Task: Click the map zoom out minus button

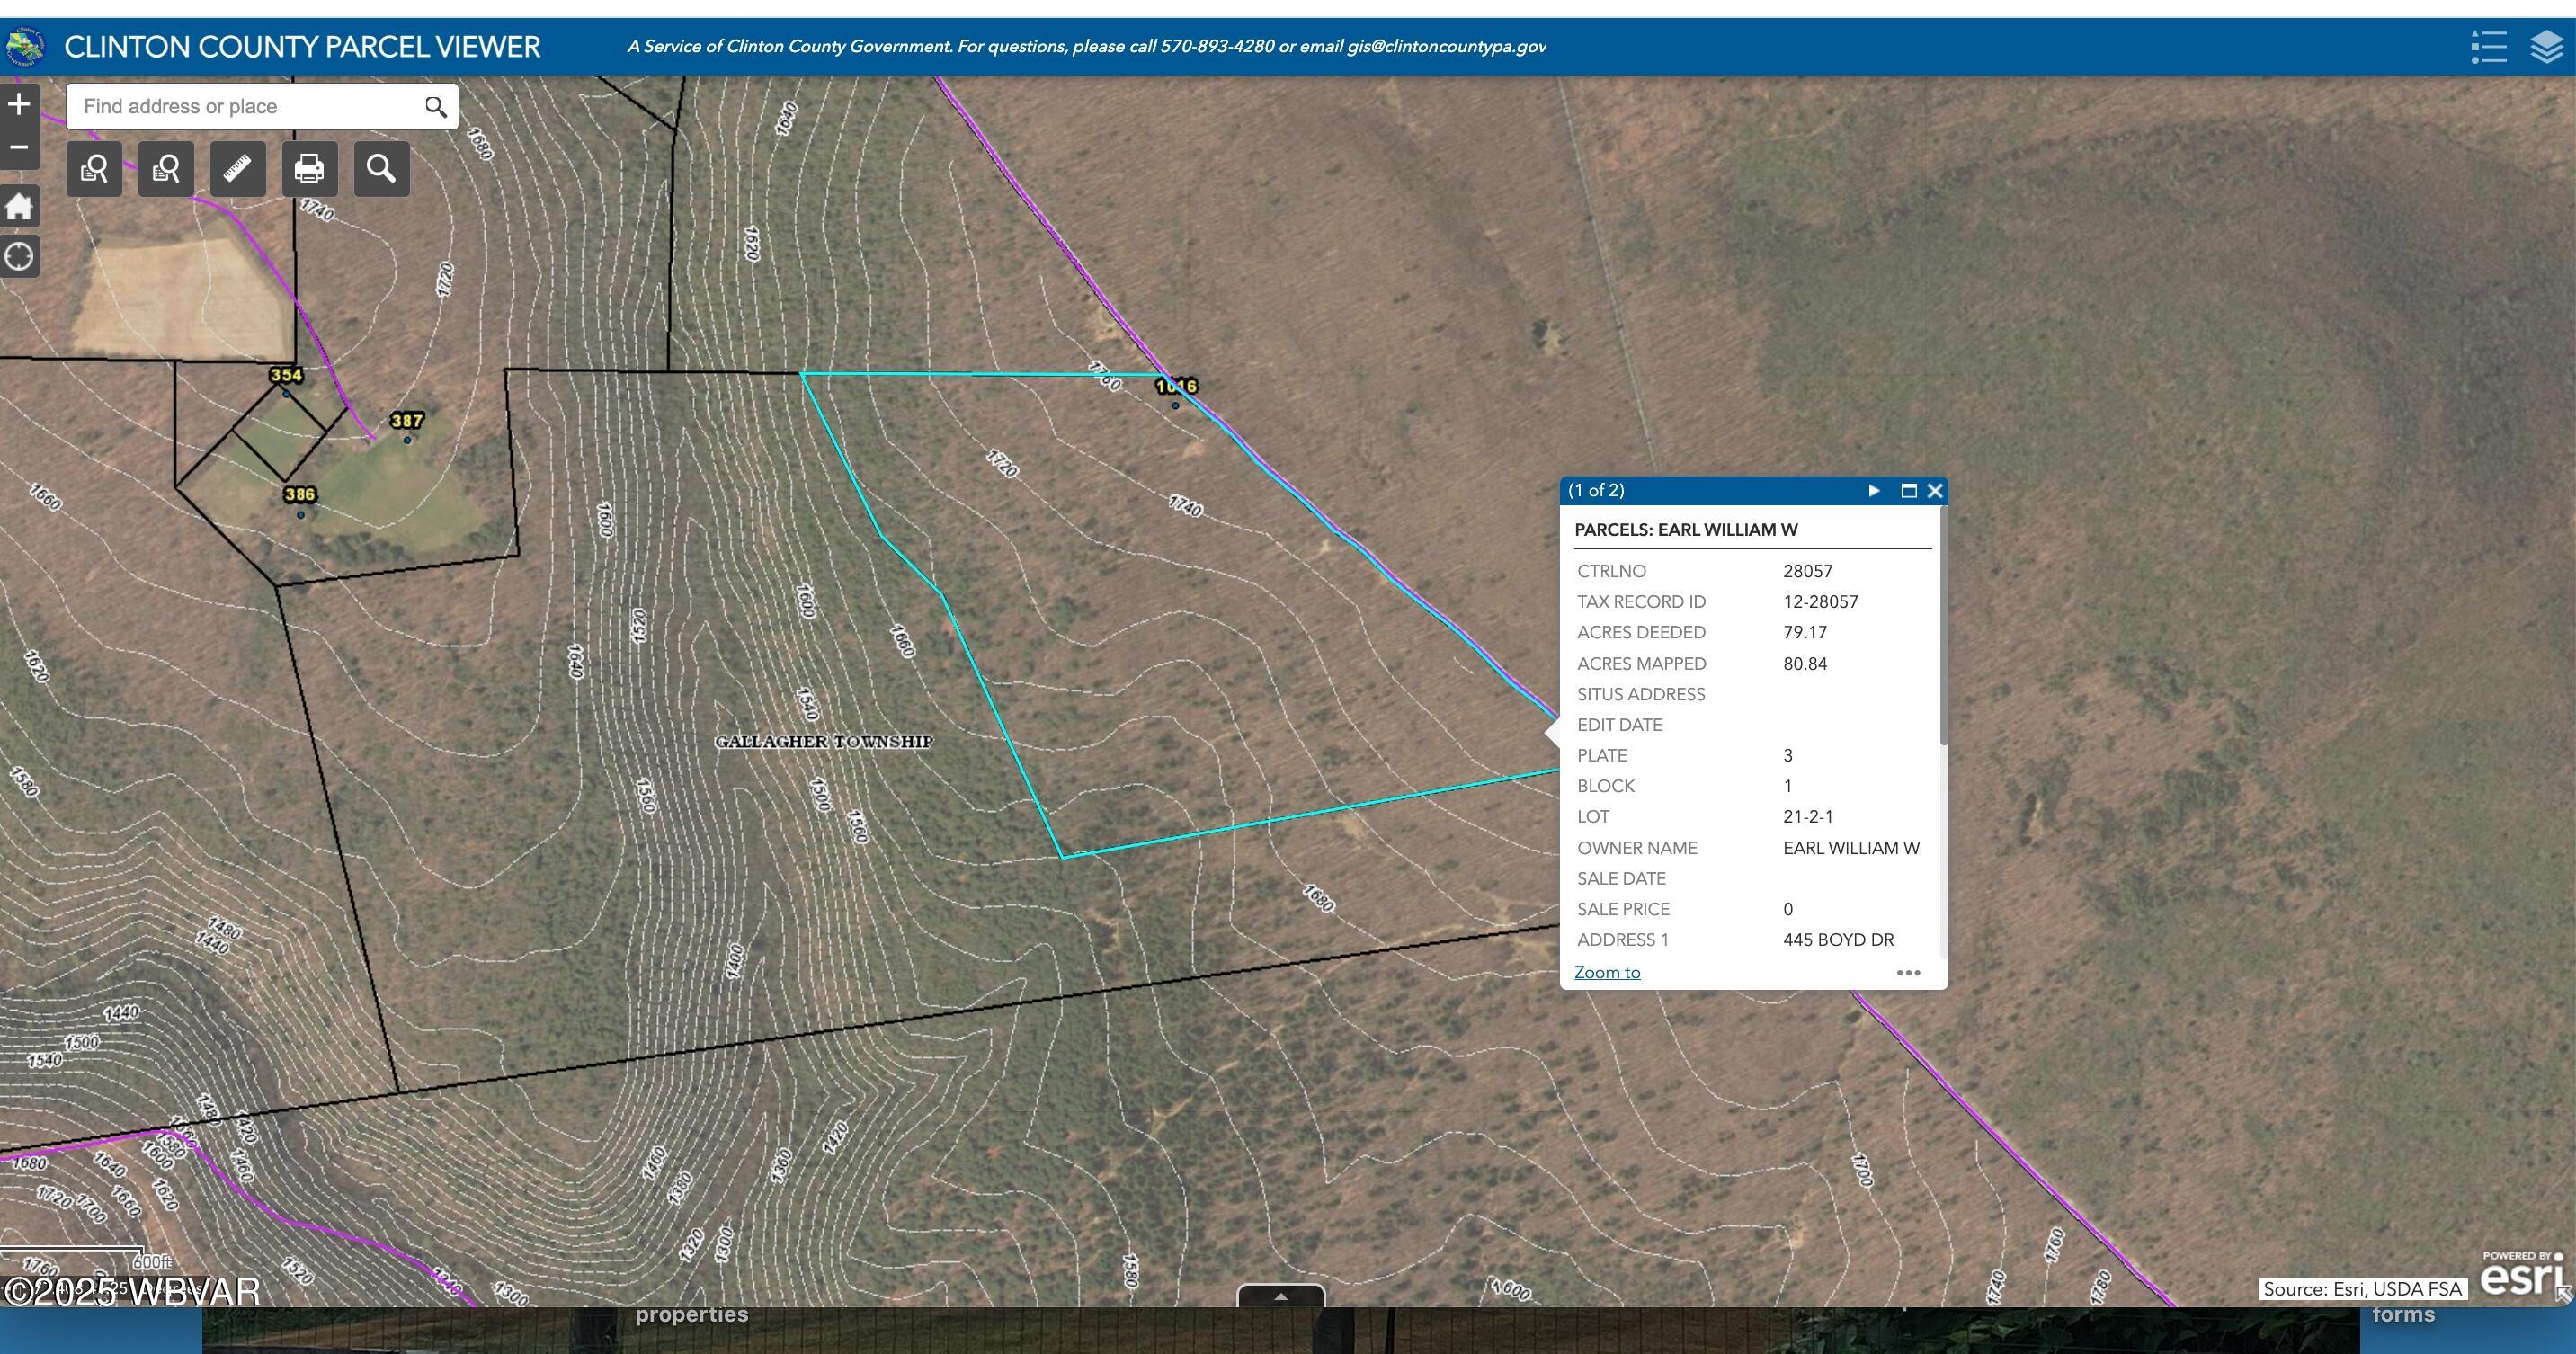Action: pos(19,148)
